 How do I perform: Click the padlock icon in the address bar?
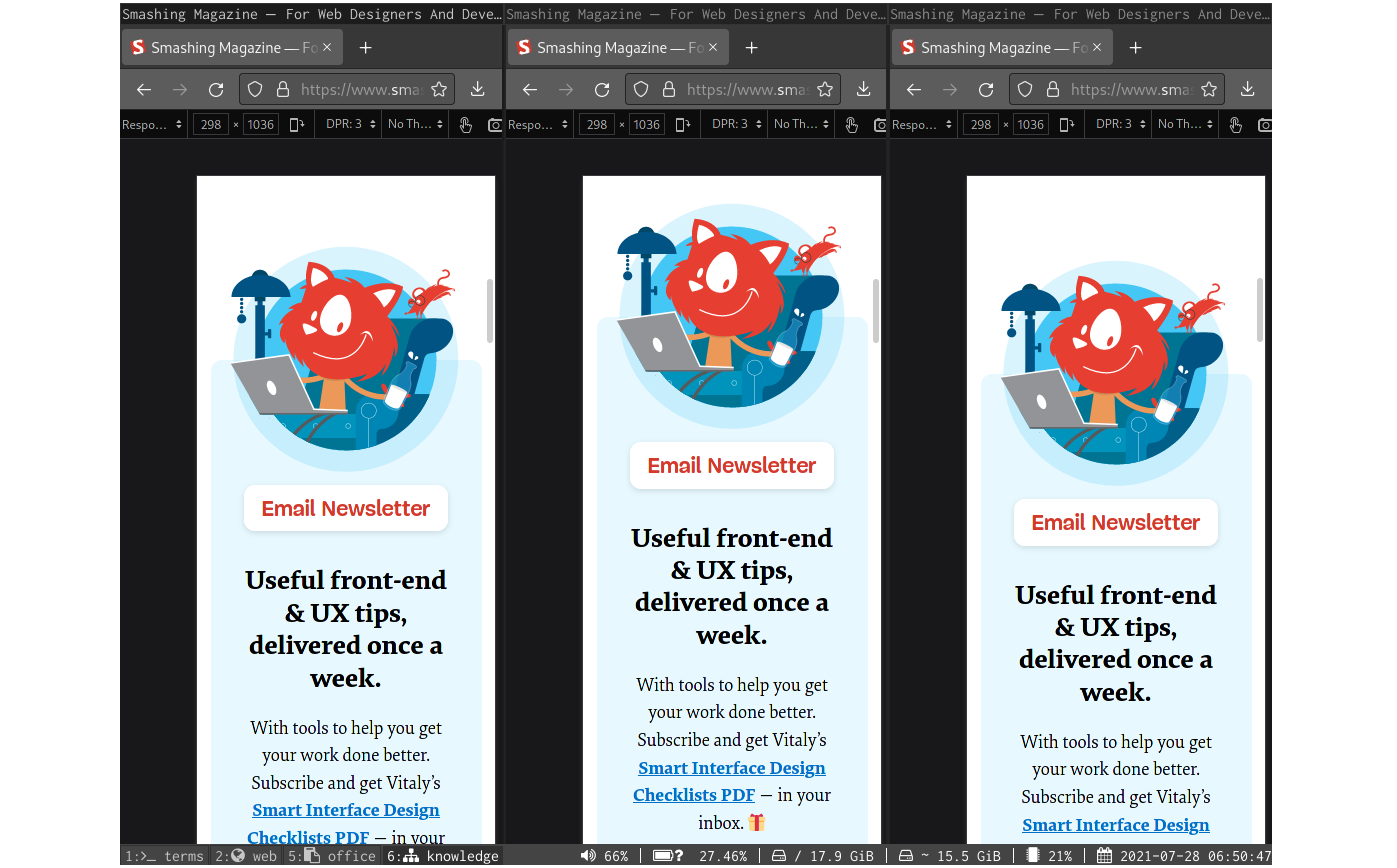pos(283,89)
